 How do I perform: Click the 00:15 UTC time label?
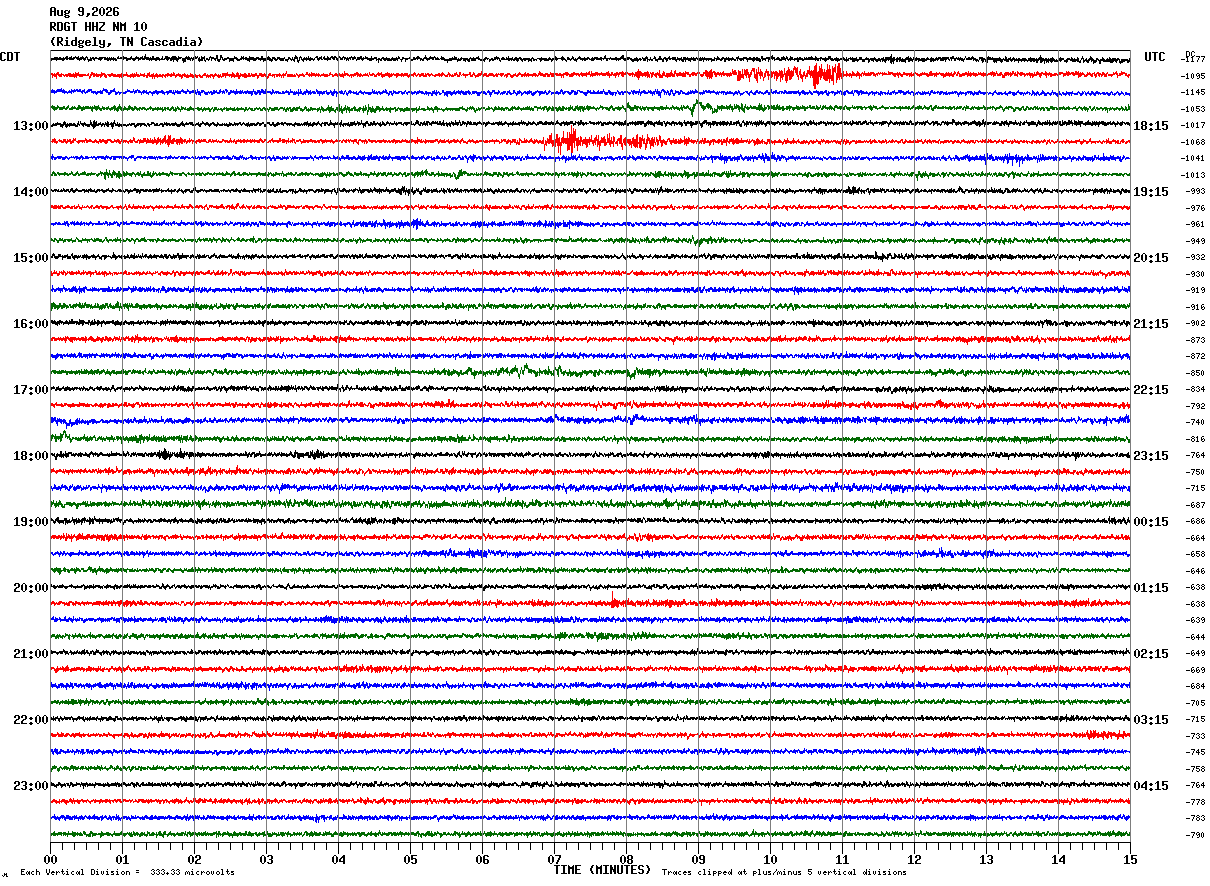1151,522
